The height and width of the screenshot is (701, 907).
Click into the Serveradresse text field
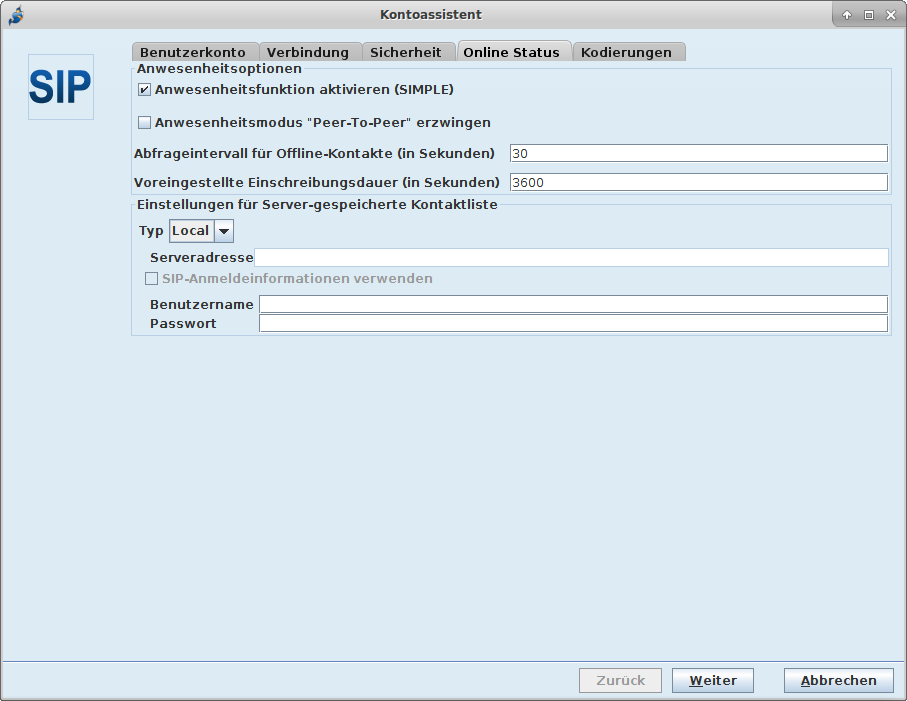tap(571, 258)
